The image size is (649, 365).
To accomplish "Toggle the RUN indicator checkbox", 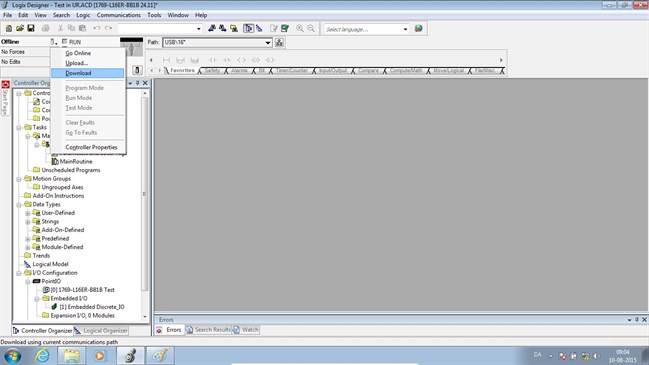I will tap(65, 42).
